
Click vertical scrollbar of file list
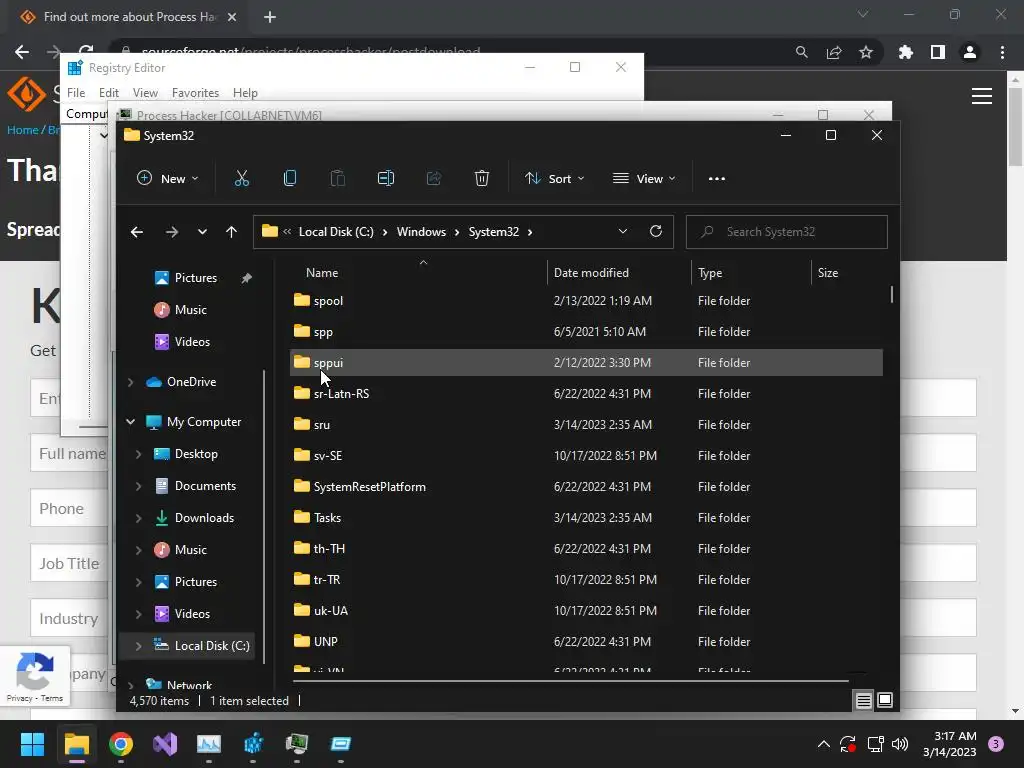891,294
